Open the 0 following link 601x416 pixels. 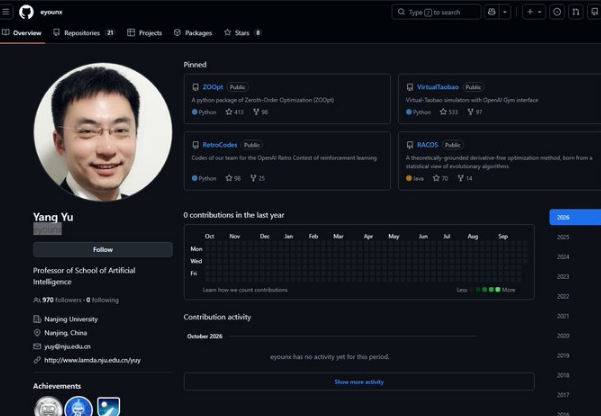102,300
